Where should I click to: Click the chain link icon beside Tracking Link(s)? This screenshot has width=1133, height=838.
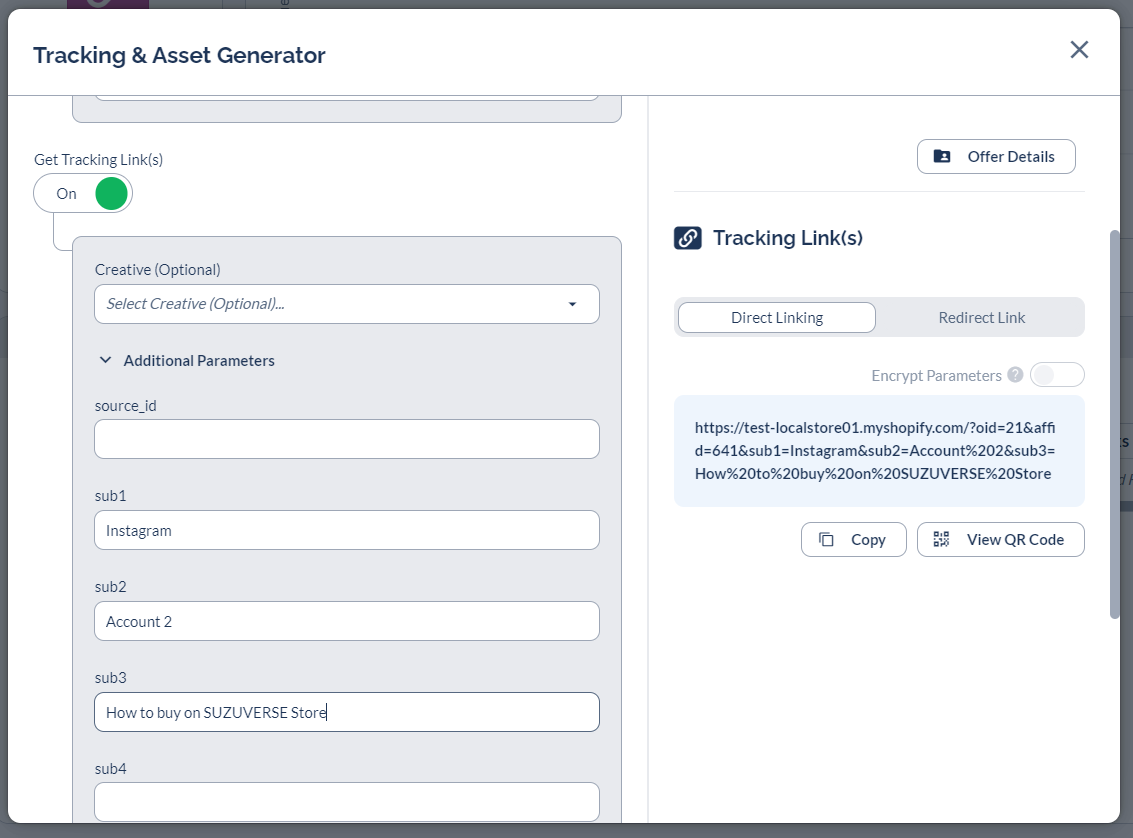688,238
